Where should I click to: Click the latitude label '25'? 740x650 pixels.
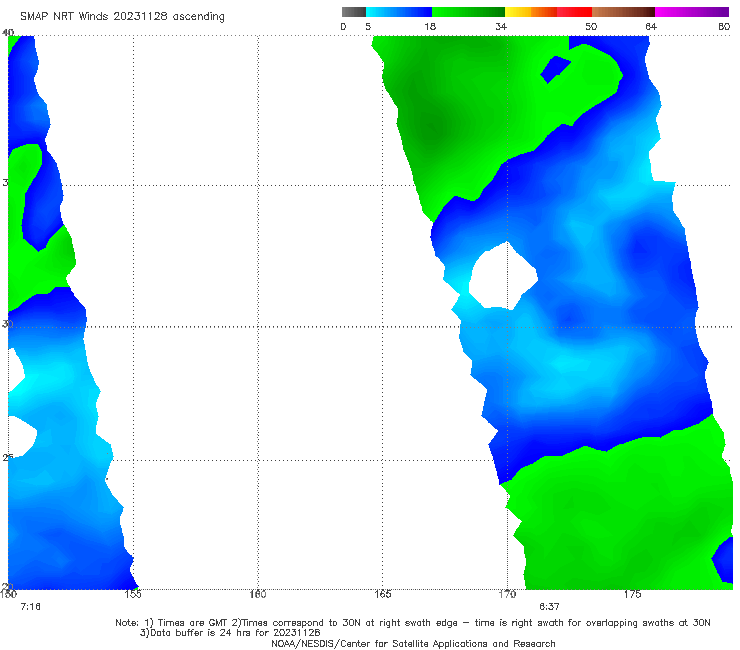(8, 457)
